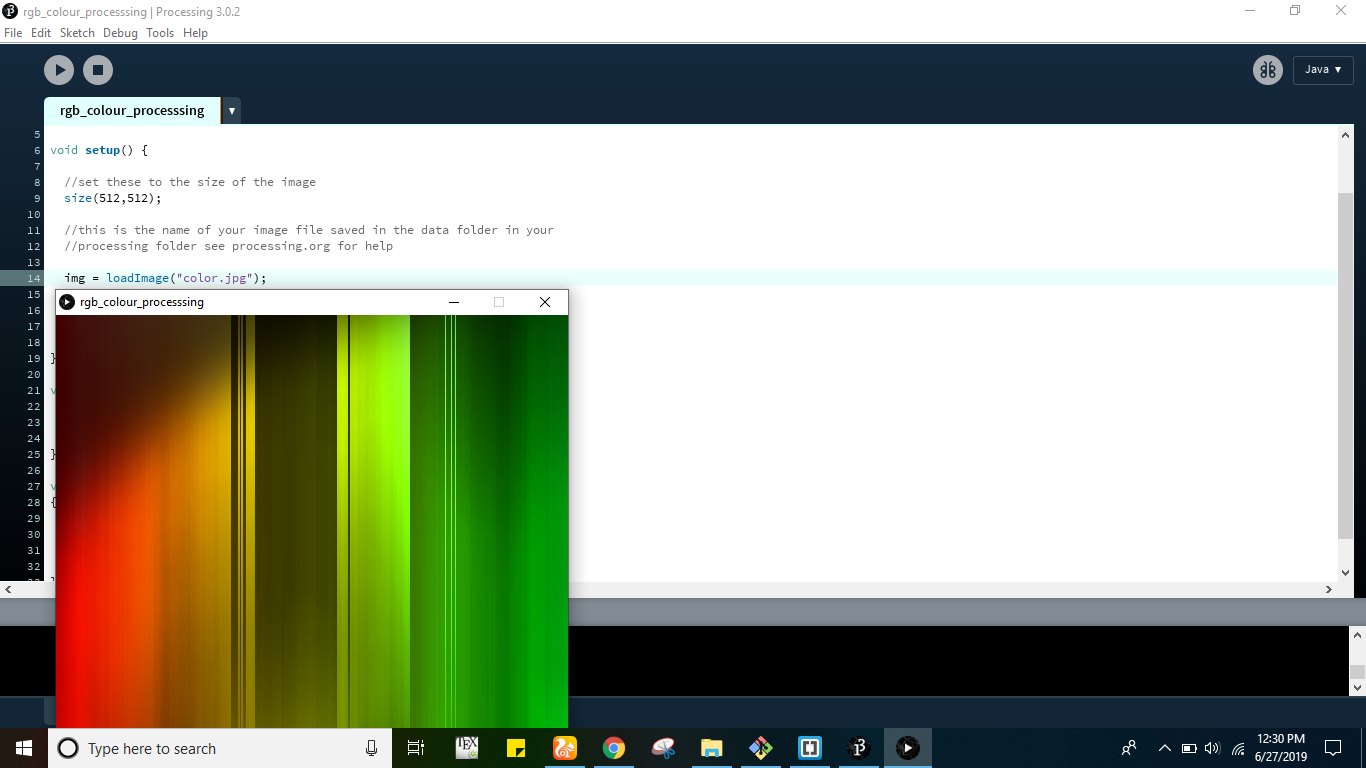Open Task View from the taskbar
The height and width of the screenshot is (768, 1366).
click(415, 747)
